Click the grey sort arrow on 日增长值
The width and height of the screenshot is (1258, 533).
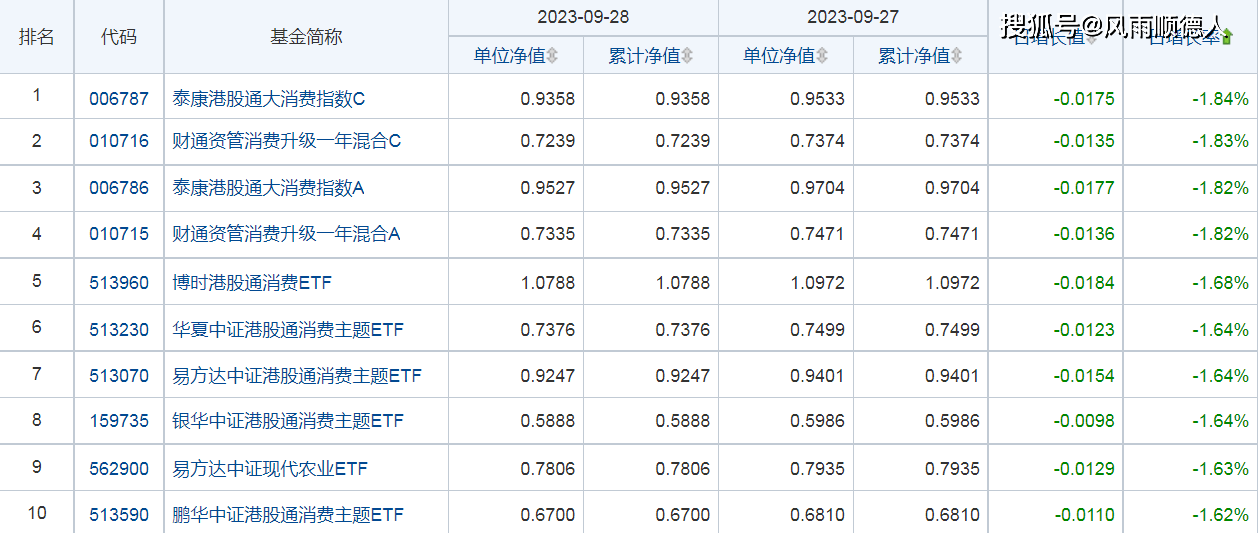point(1092,38)
